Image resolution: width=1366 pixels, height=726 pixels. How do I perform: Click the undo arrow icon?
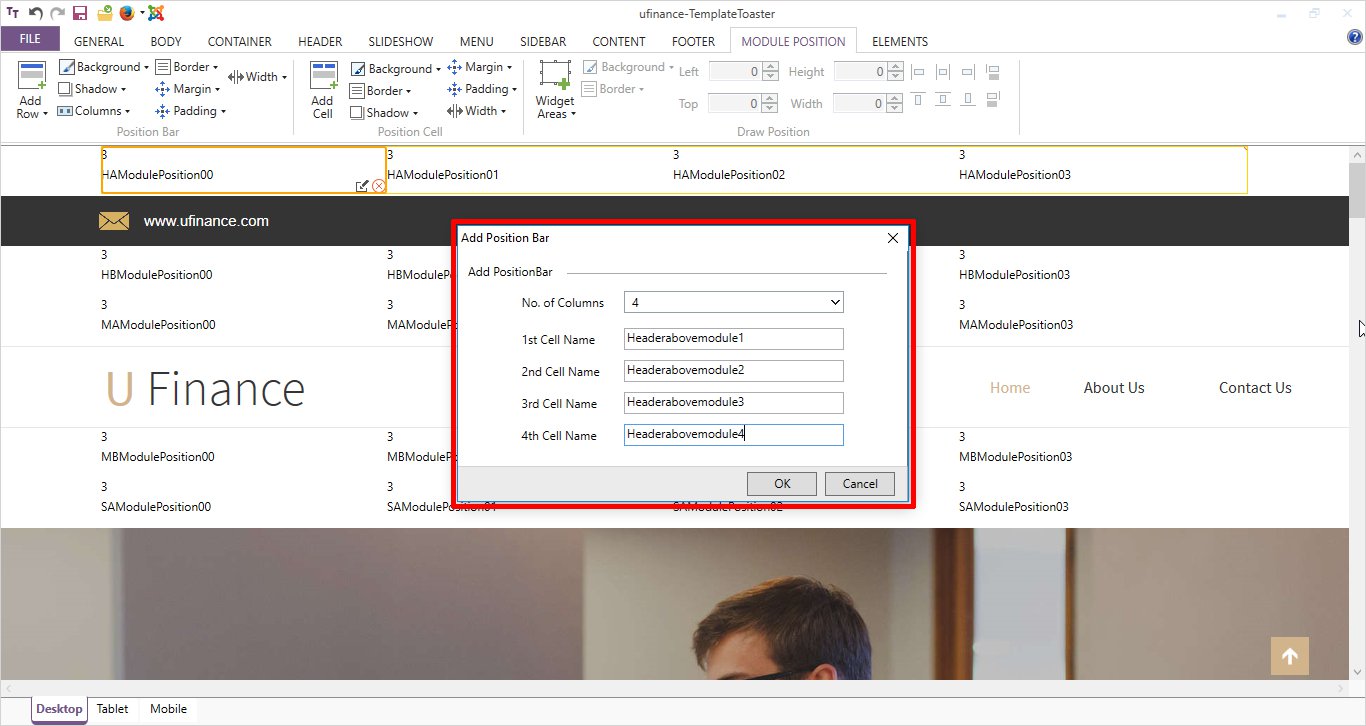[x=35, y=13]
